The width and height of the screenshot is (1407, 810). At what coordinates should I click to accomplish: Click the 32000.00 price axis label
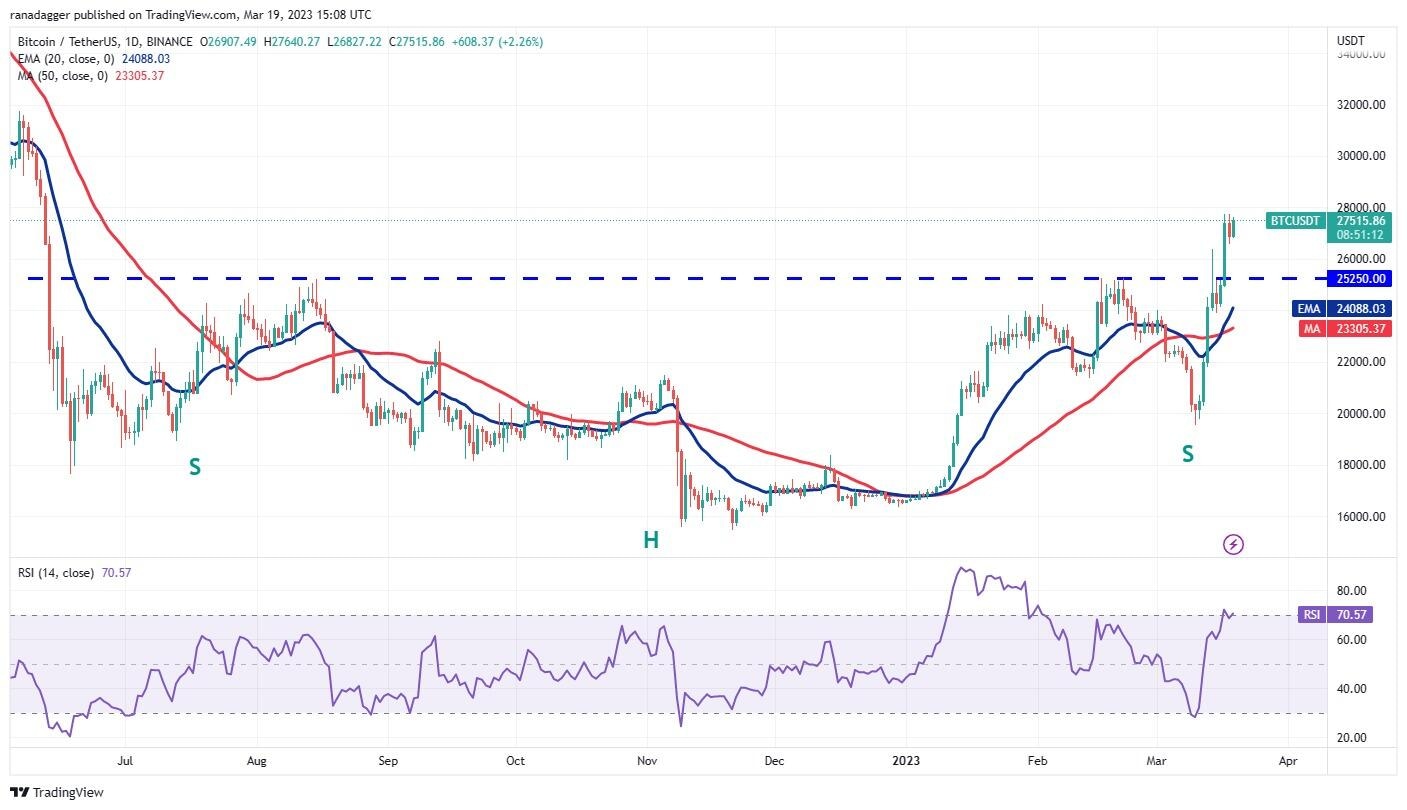click(1360, 105)
